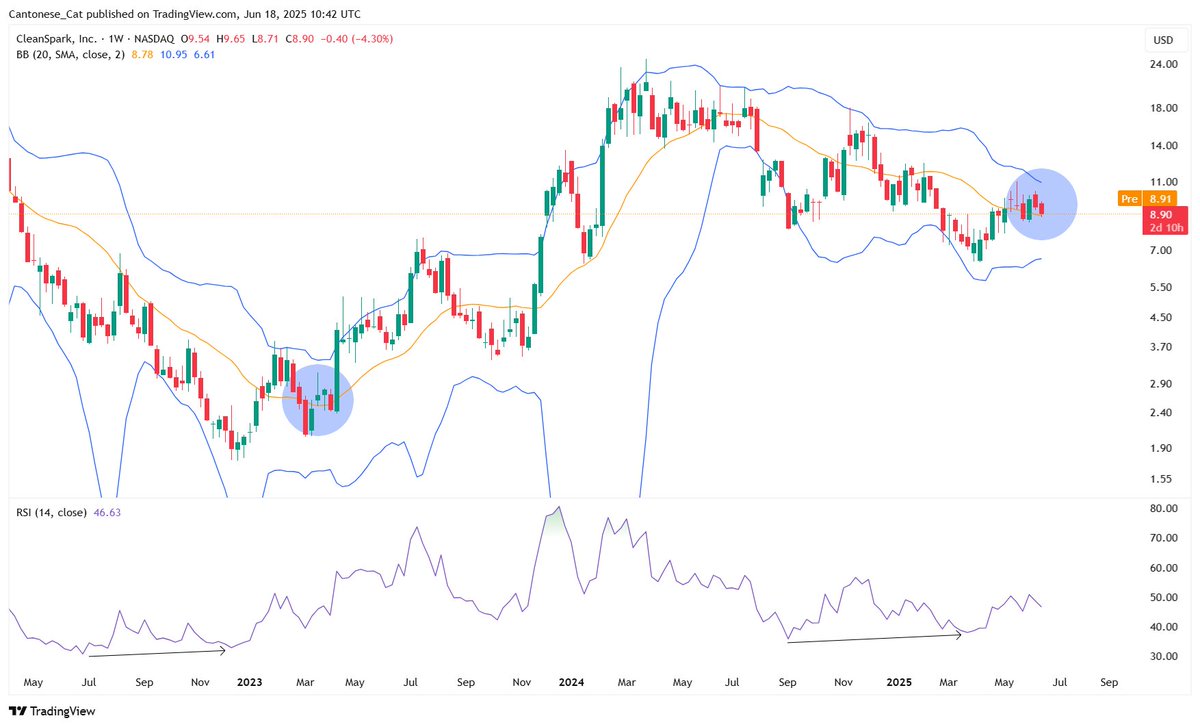The height and width of the screenshot is (727, 1200).
Task: Click the red 8.90 last price label
Action: (x=1161, y=214)
